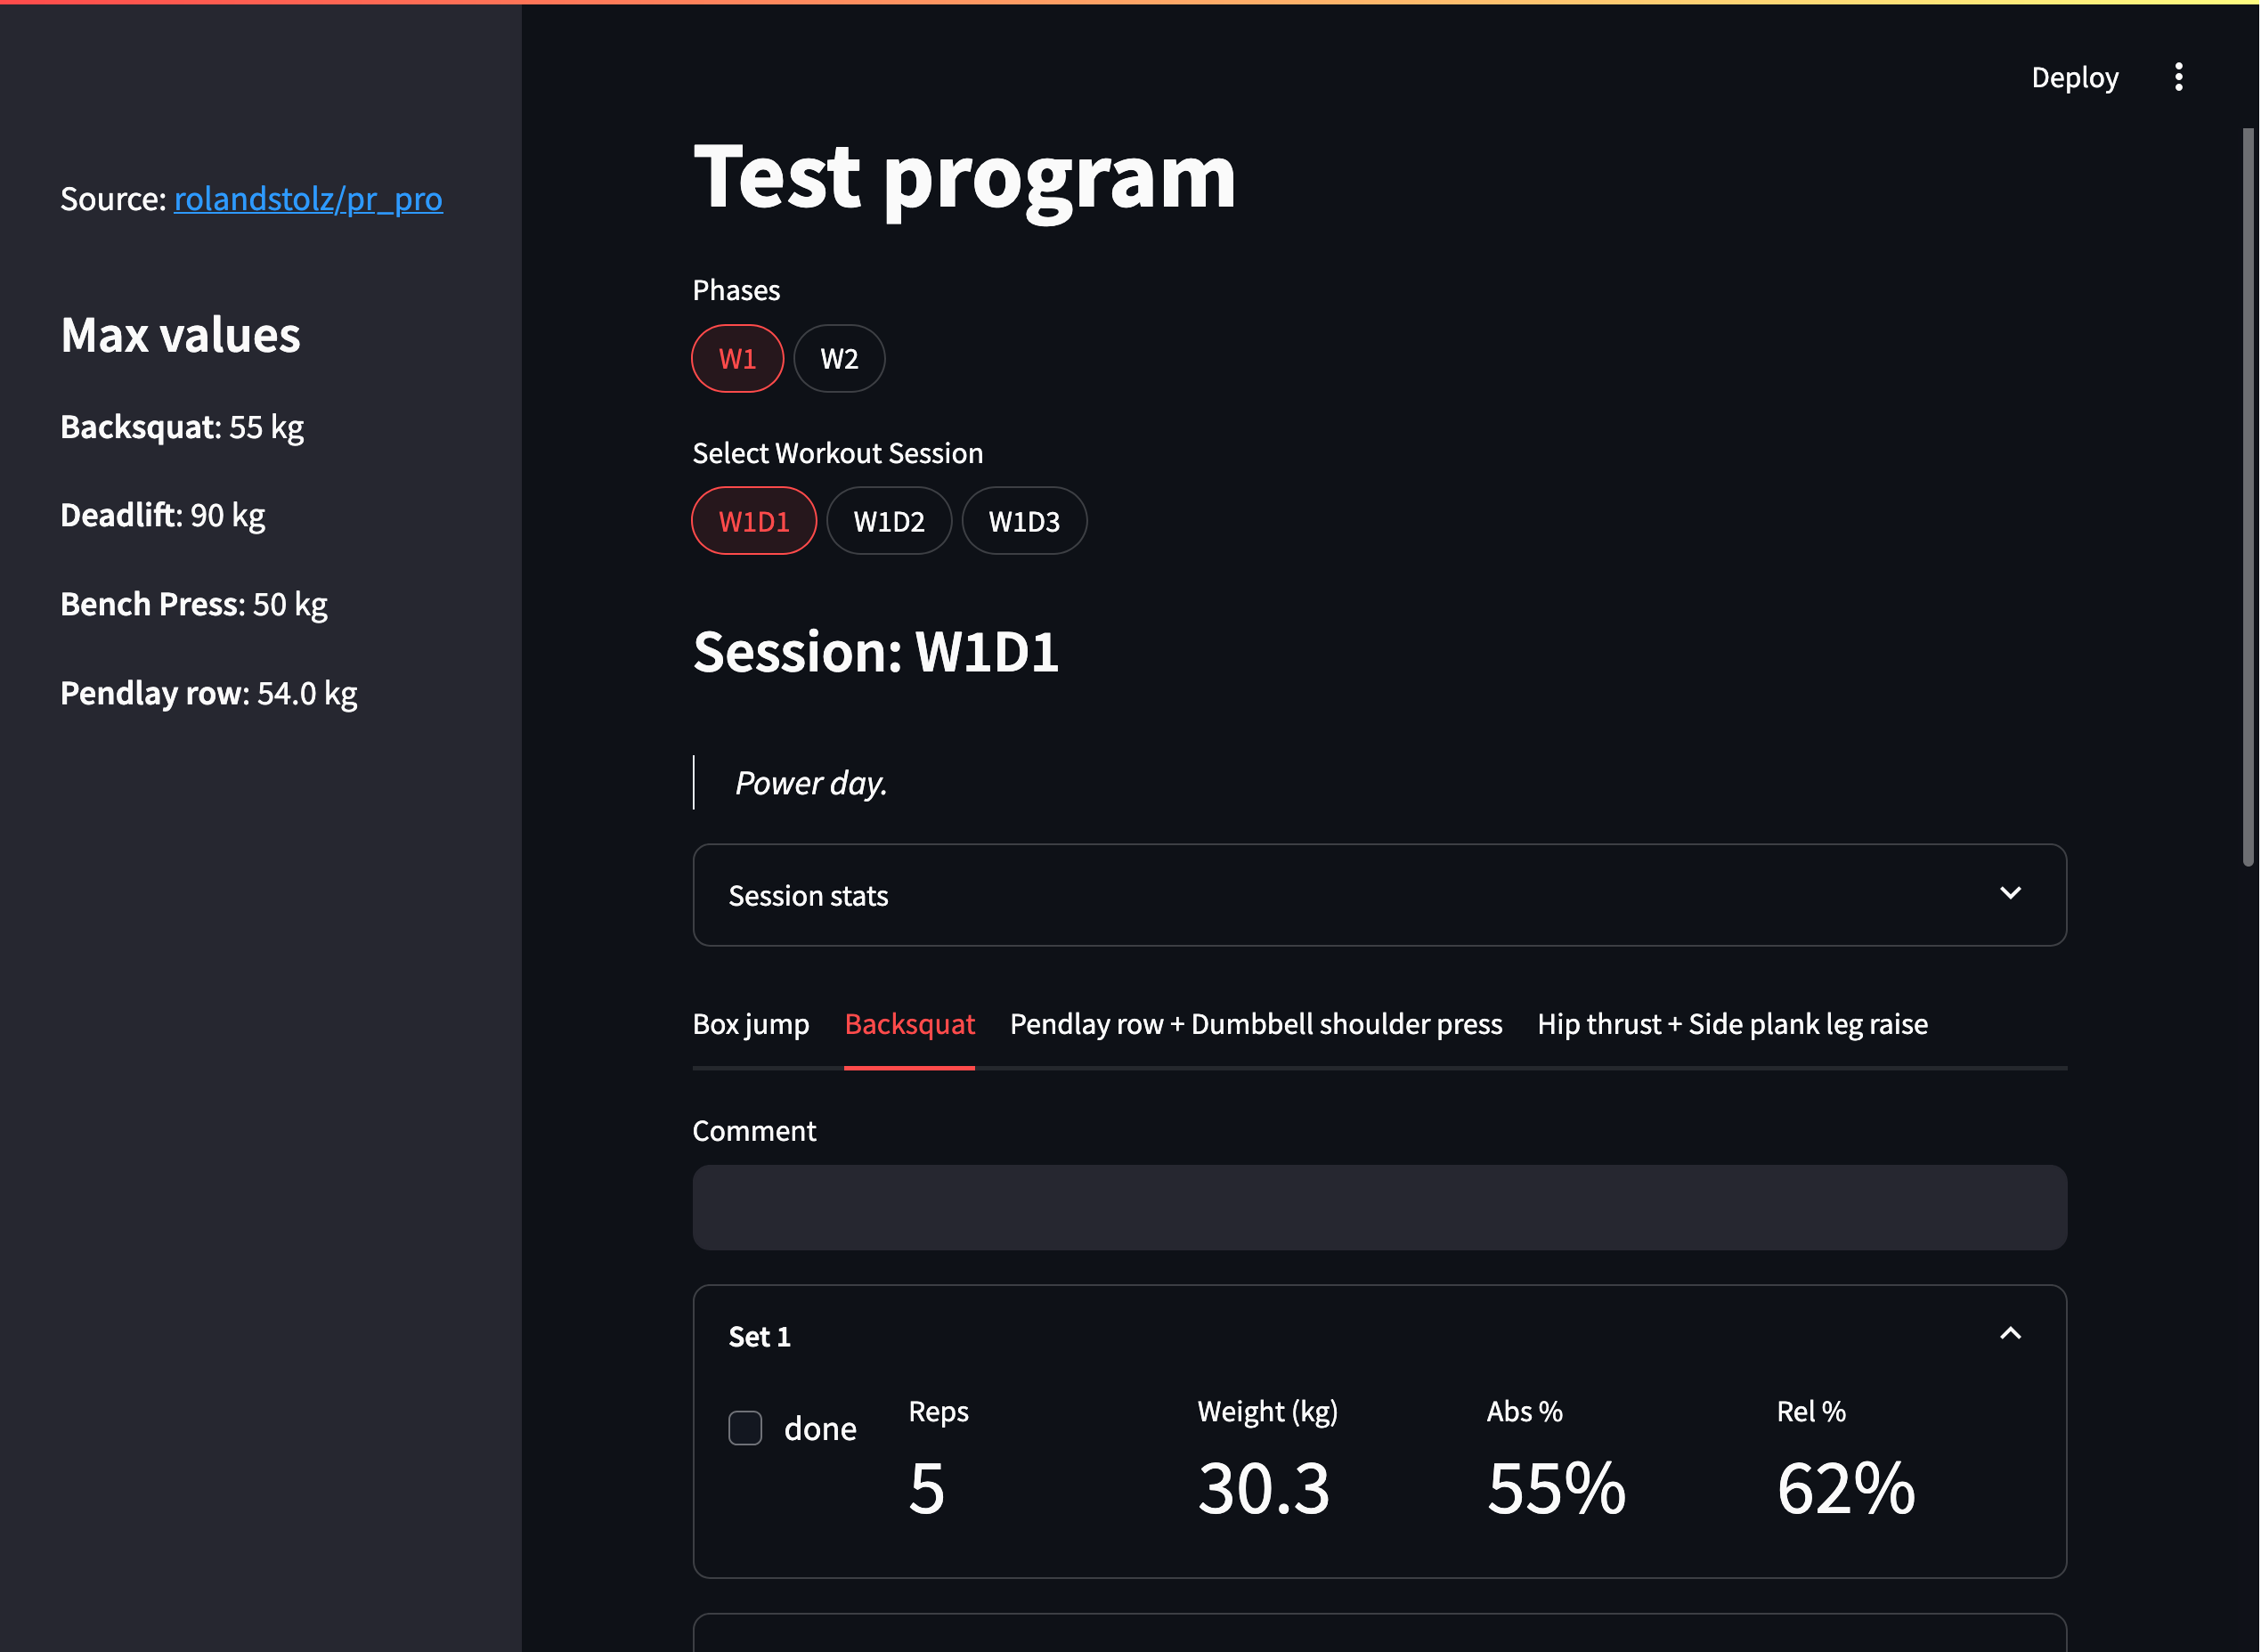Click the page's vertical scrollbar

tap(2248, 496)
